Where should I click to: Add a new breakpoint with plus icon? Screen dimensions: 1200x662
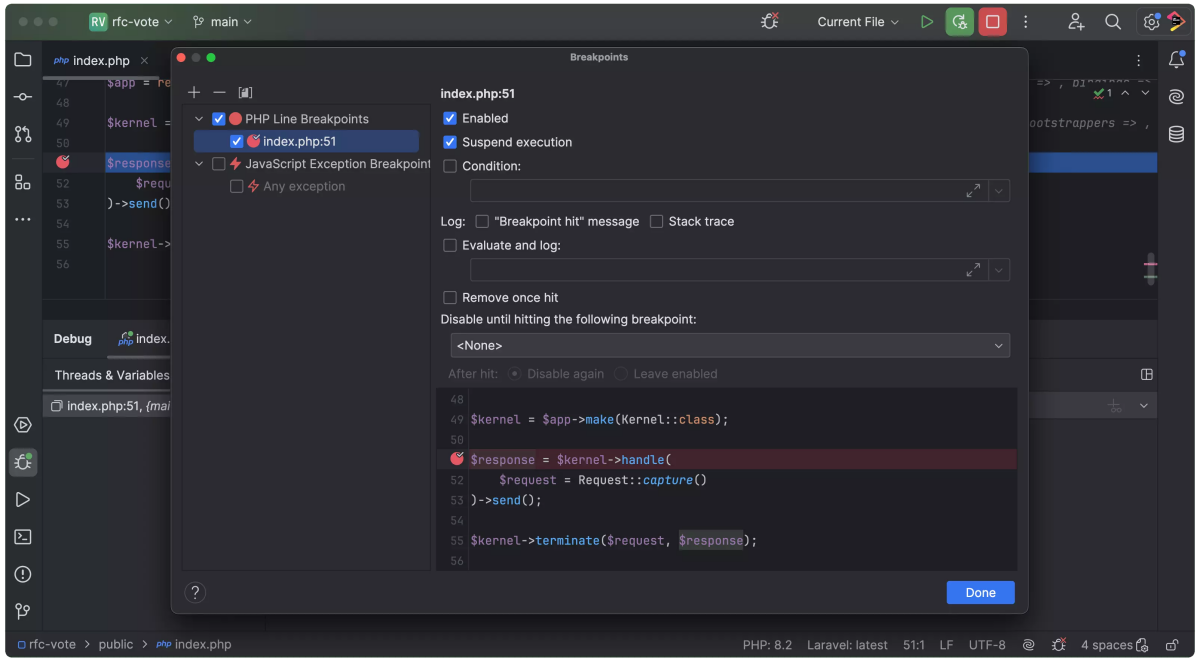194,92
